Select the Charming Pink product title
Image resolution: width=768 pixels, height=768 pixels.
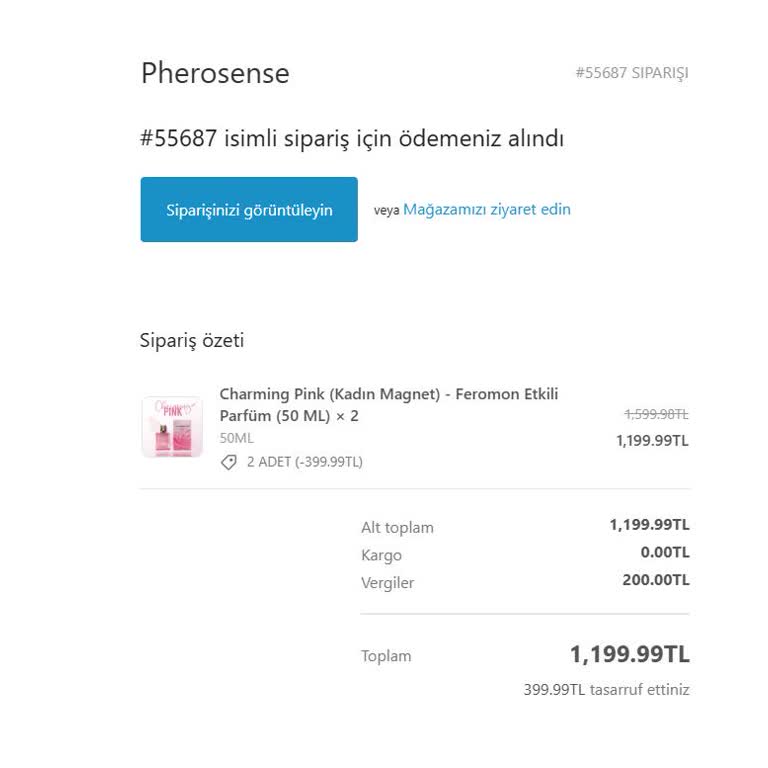(389, 405)
